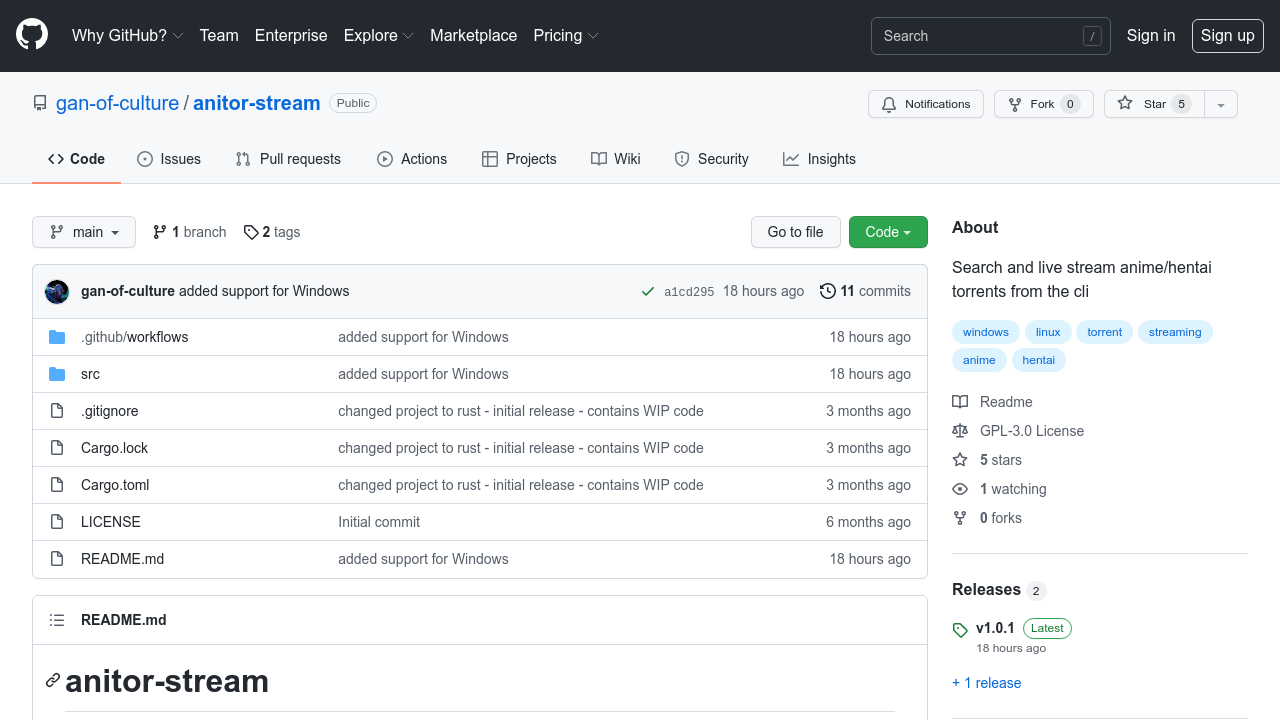
Task: Switch to the Security tab
Action: [x=711, y=159]
